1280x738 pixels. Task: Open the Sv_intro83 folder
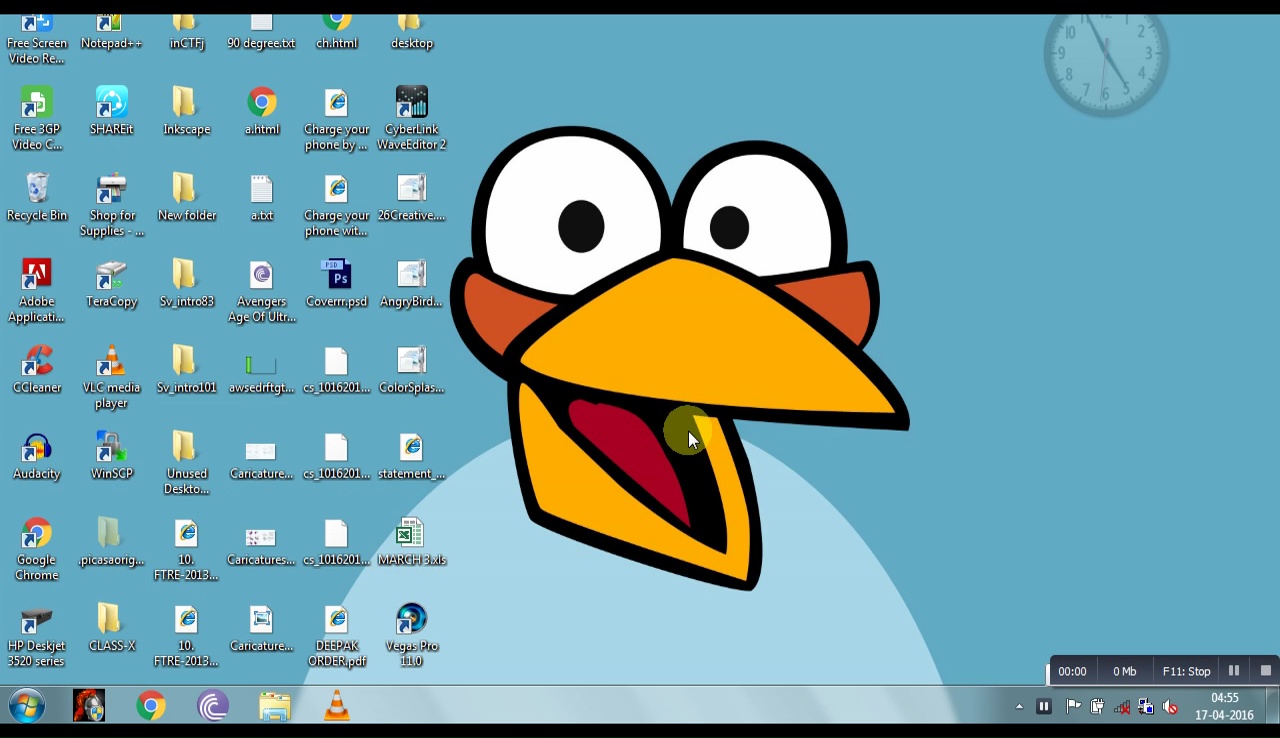click(186, 283)
